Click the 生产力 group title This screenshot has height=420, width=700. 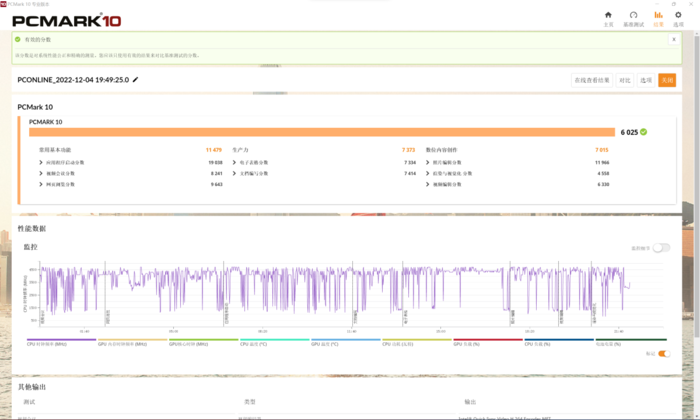click(240, 150)
